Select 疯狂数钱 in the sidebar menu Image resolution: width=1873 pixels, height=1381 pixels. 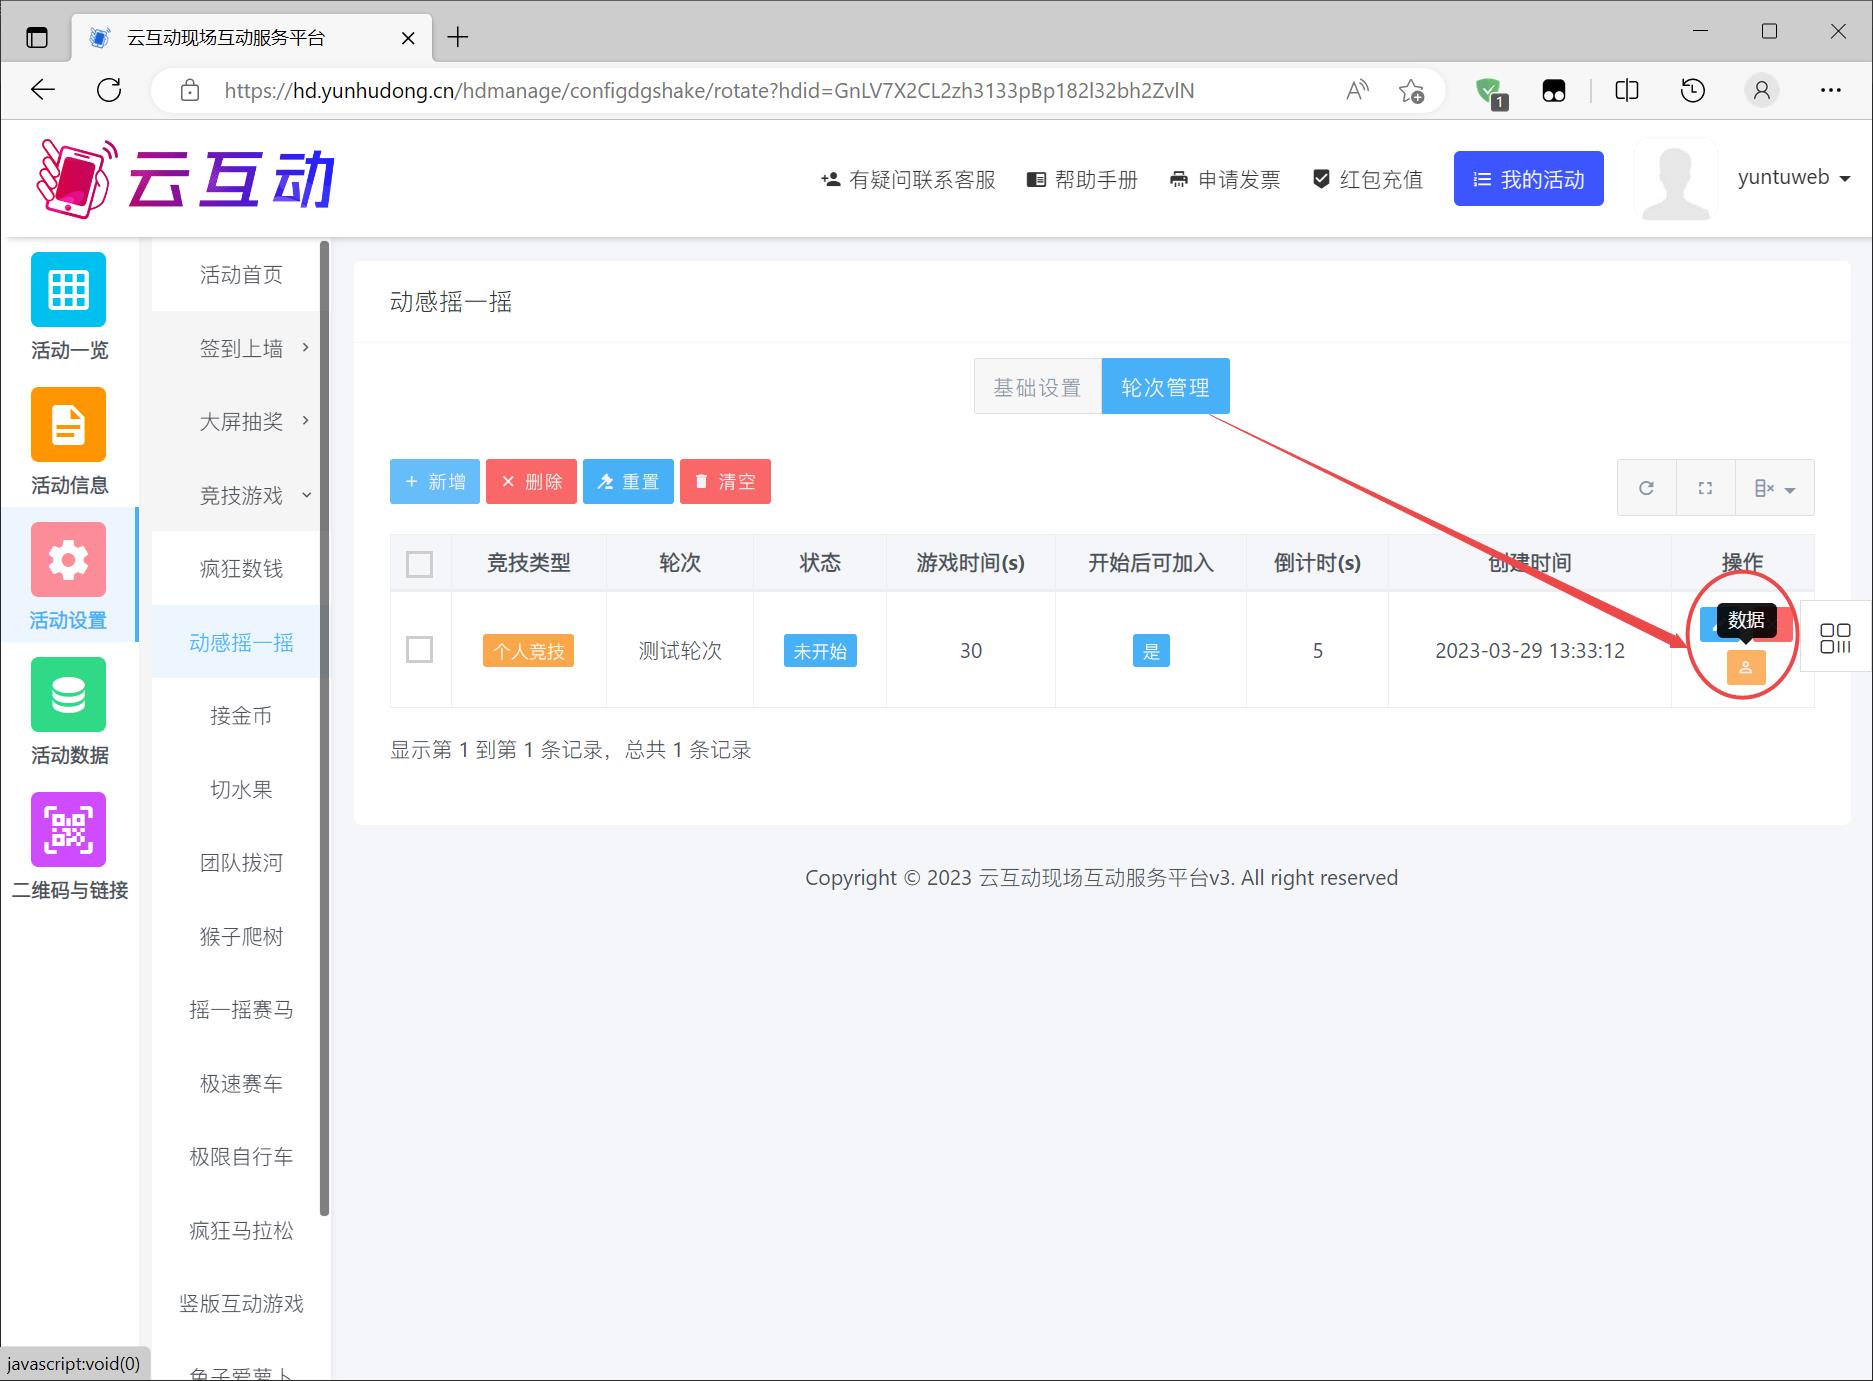pyautogui.click(x=241, y=569)
